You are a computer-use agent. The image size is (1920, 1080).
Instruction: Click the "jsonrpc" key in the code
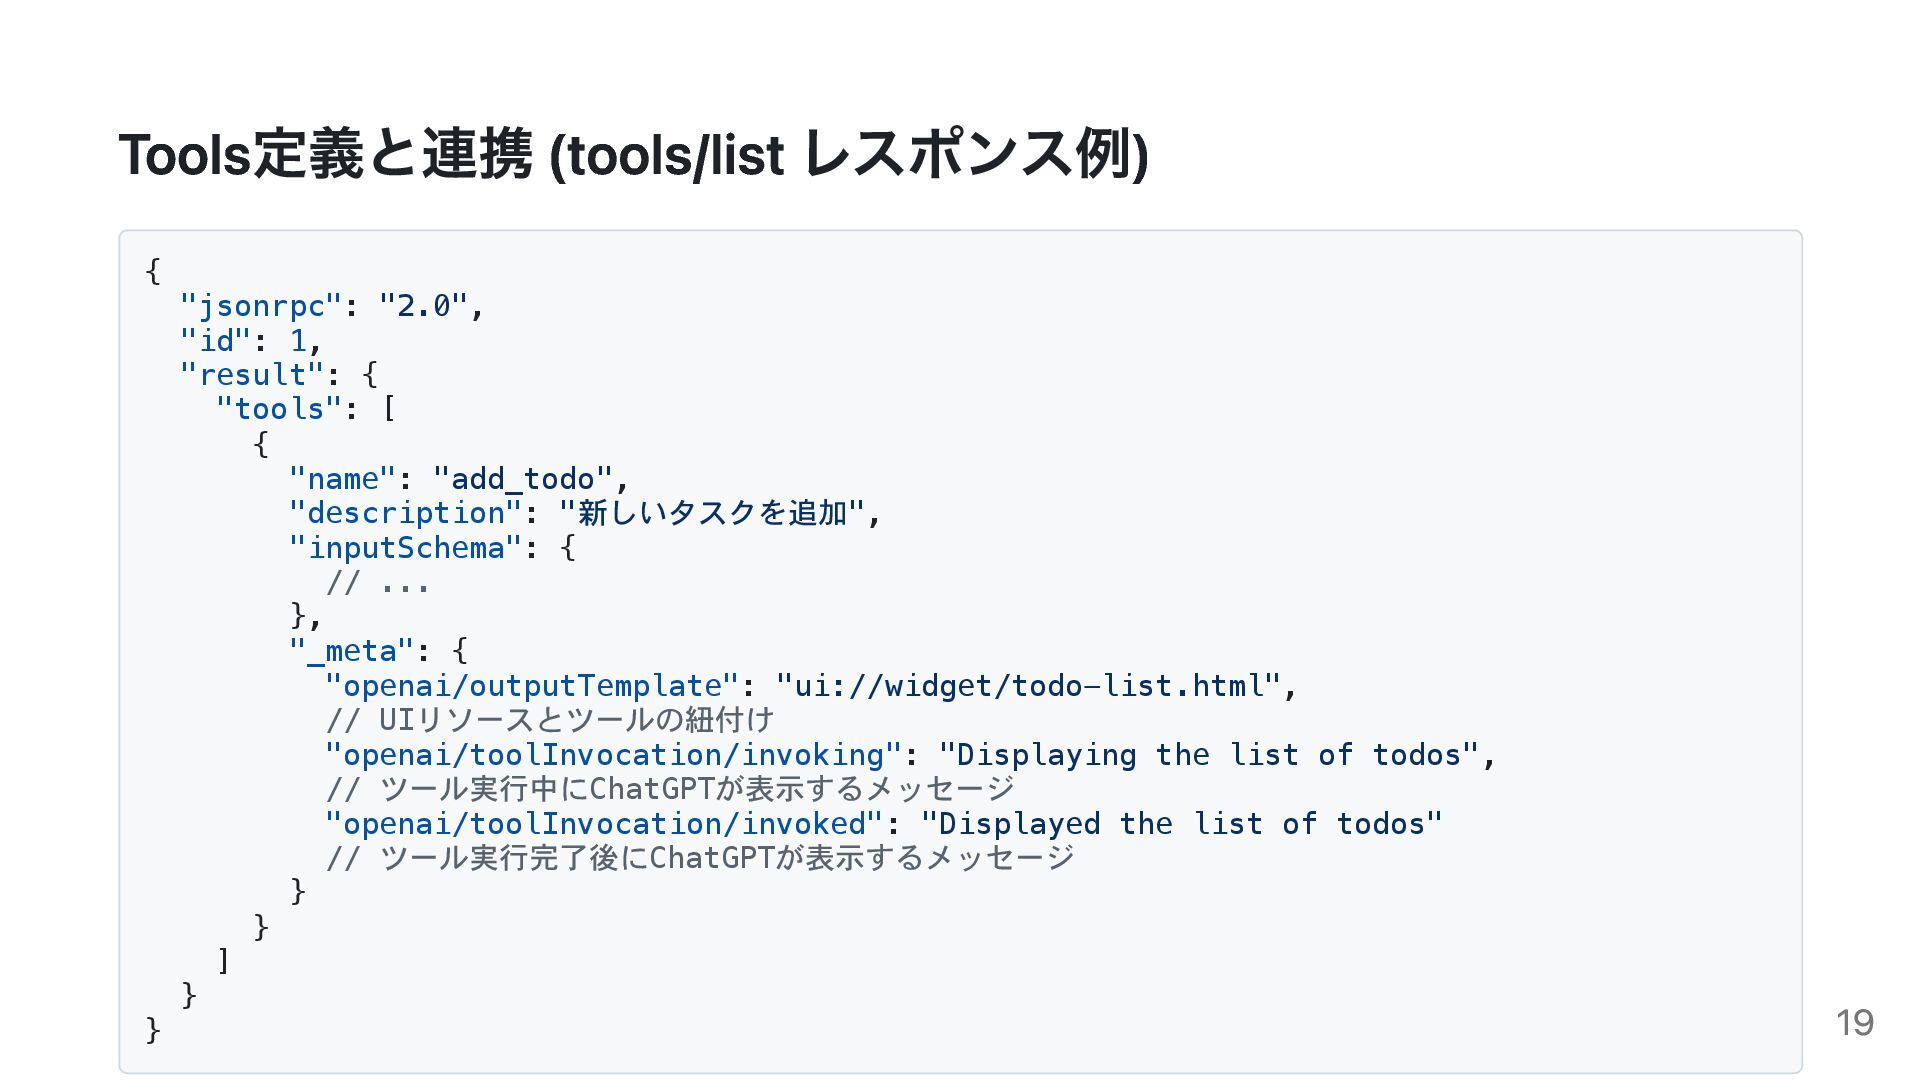(261, 306)
